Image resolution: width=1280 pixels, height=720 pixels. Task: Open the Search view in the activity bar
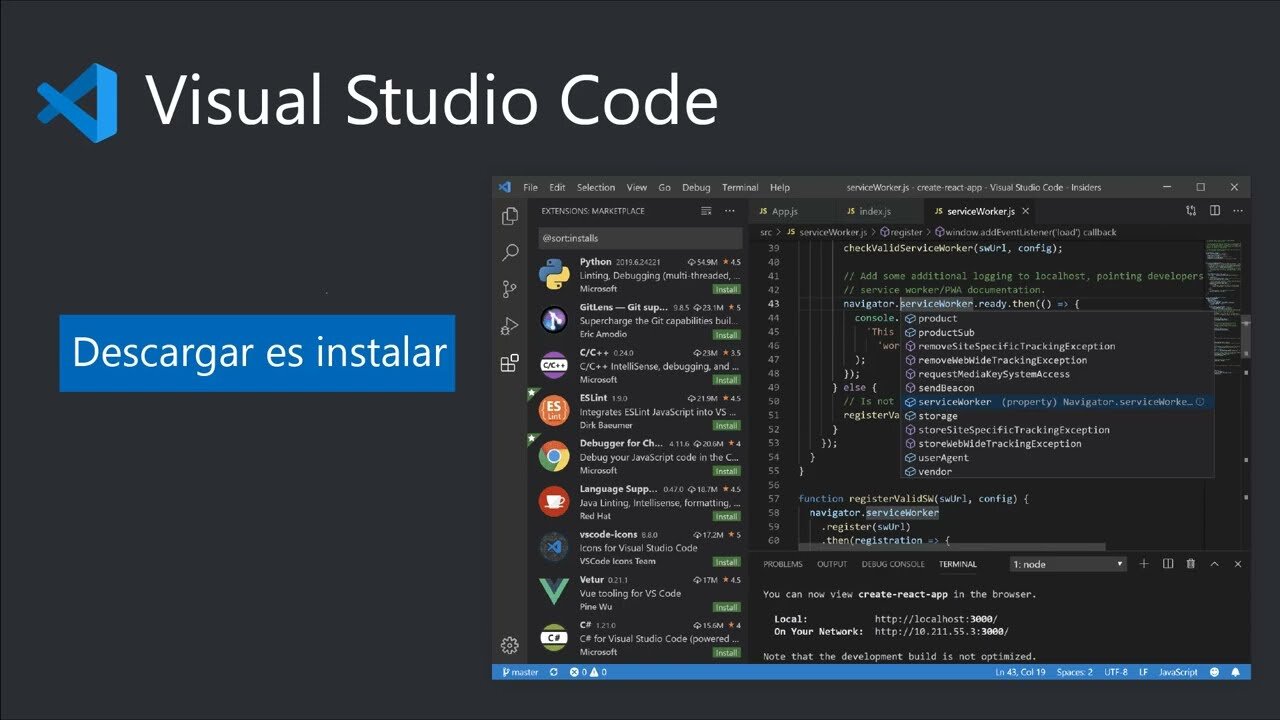coord(510,252)
